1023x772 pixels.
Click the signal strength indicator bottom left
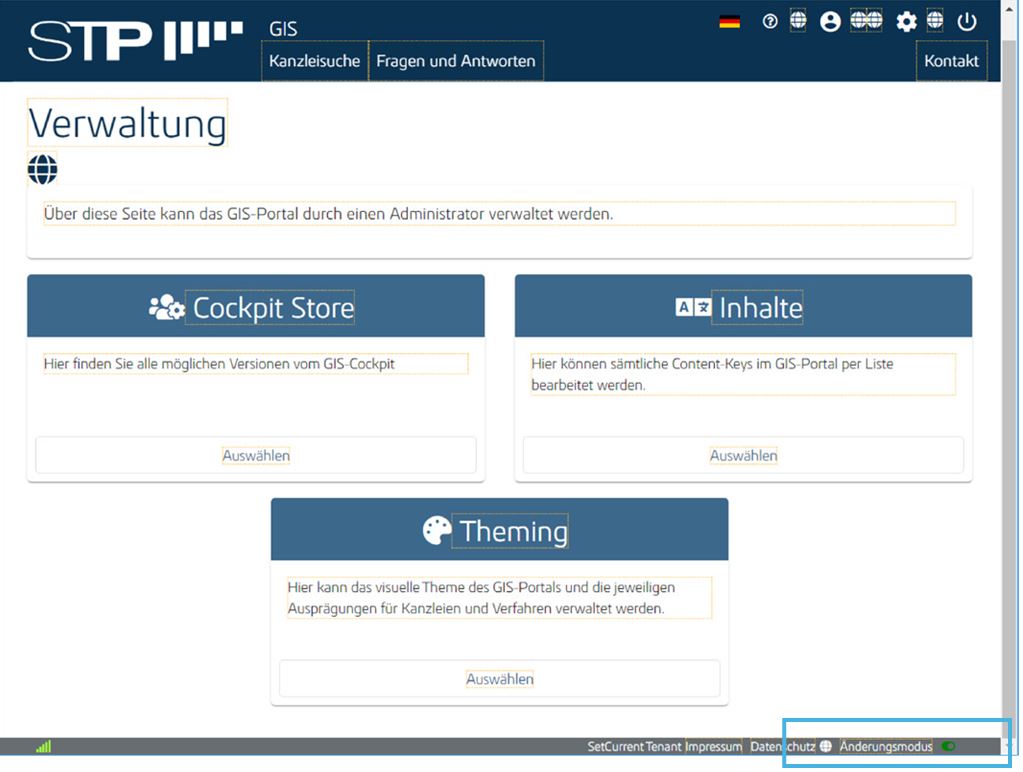click(42, 746)
